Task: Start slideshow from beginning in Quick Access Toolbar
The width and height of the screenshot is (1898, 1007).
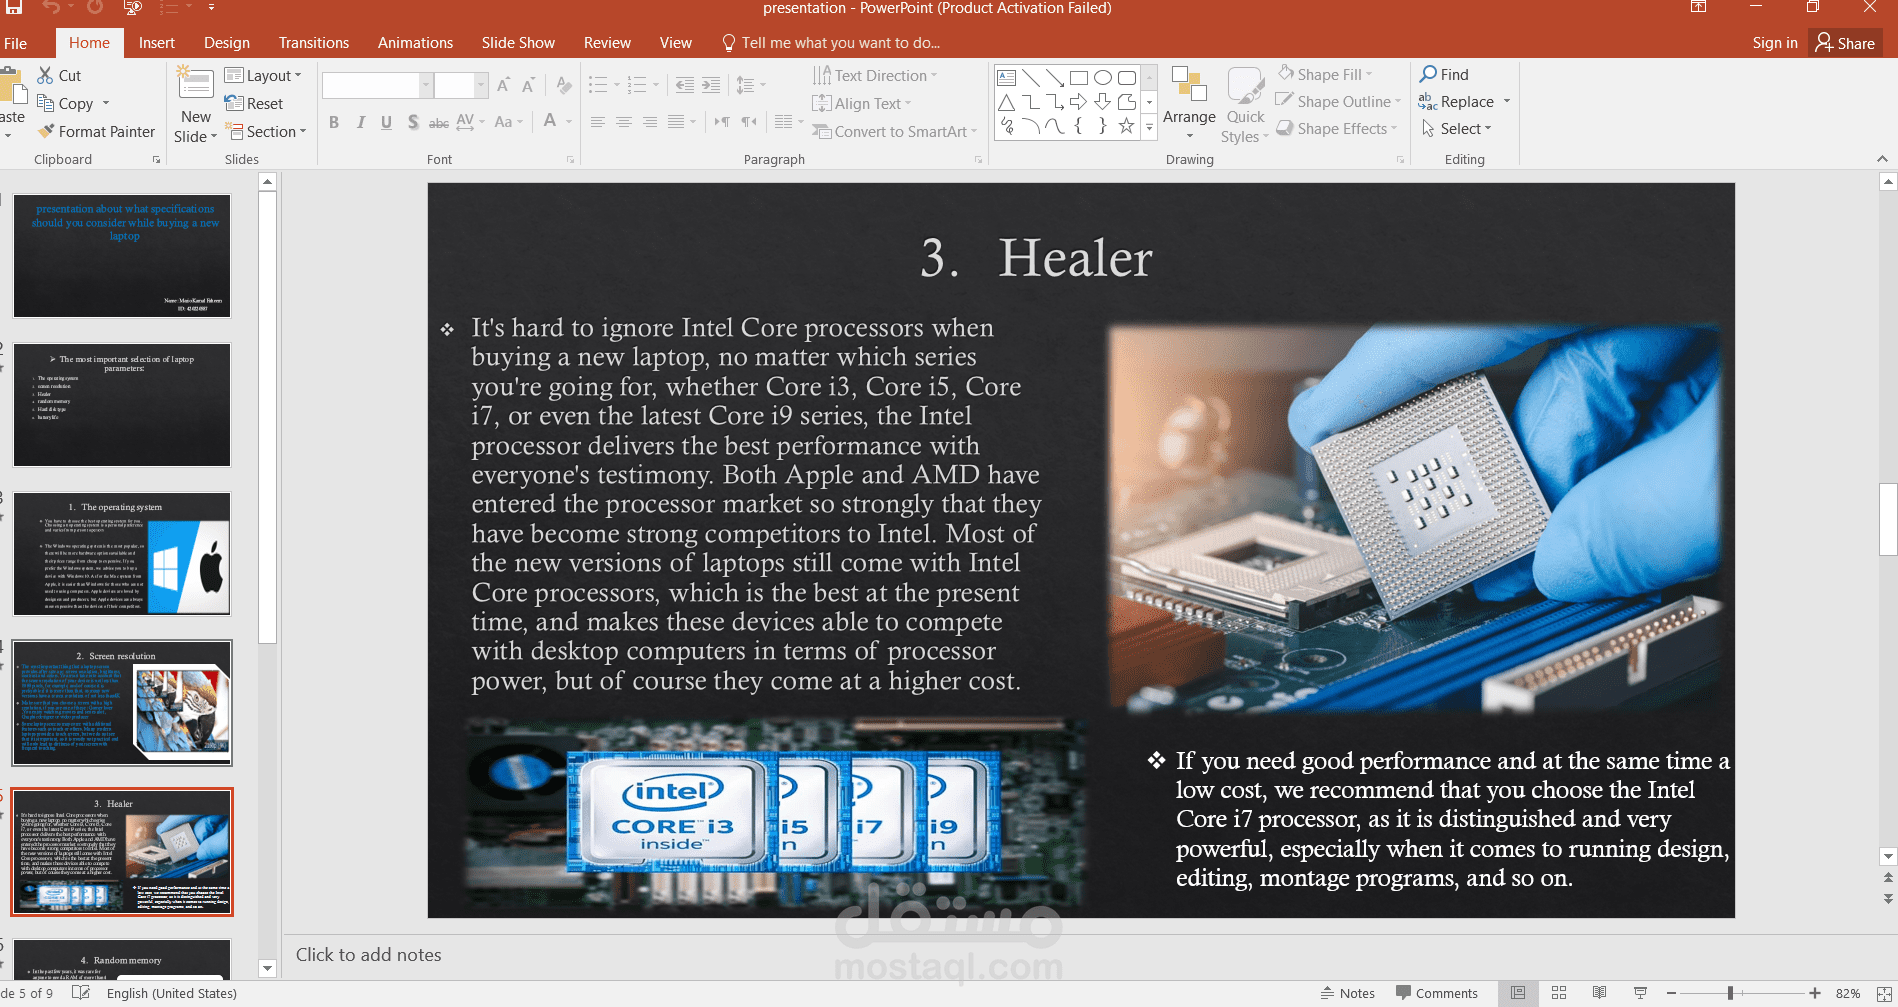Action: pyautogui.click(x=132, y=7)
